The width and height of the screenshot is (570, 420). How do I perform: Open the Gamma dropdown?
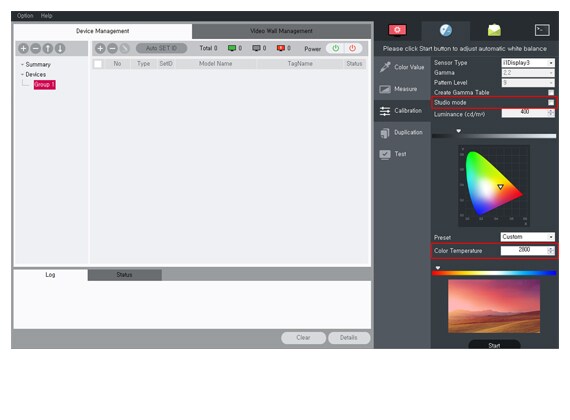528,73
